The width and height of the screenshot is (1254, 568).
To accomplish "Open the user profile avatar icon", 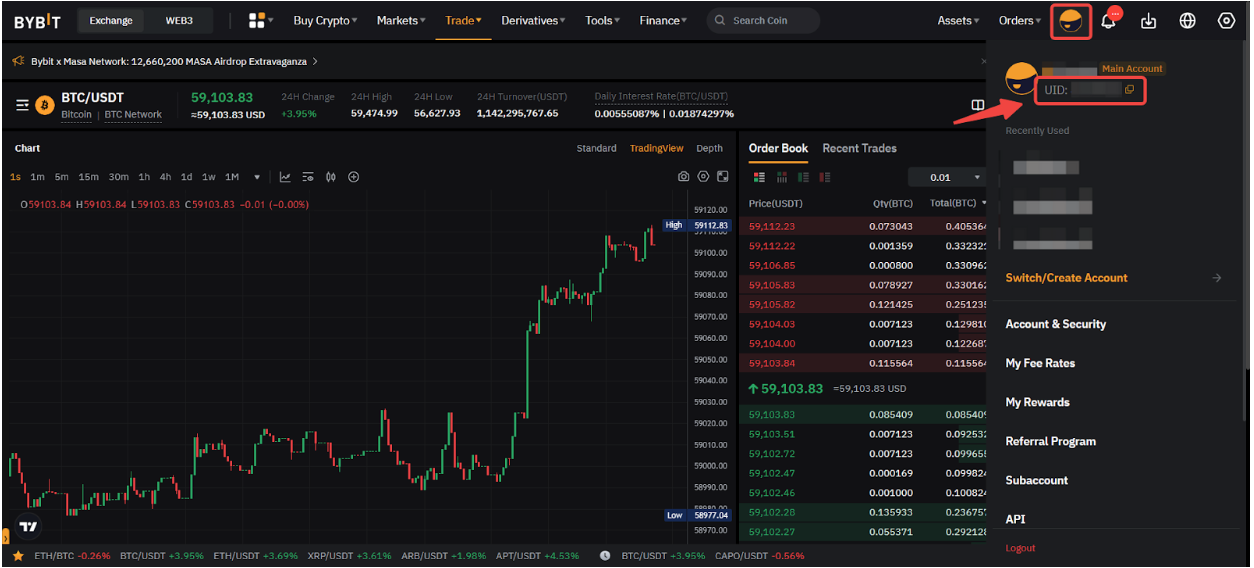I will 1070,21.
